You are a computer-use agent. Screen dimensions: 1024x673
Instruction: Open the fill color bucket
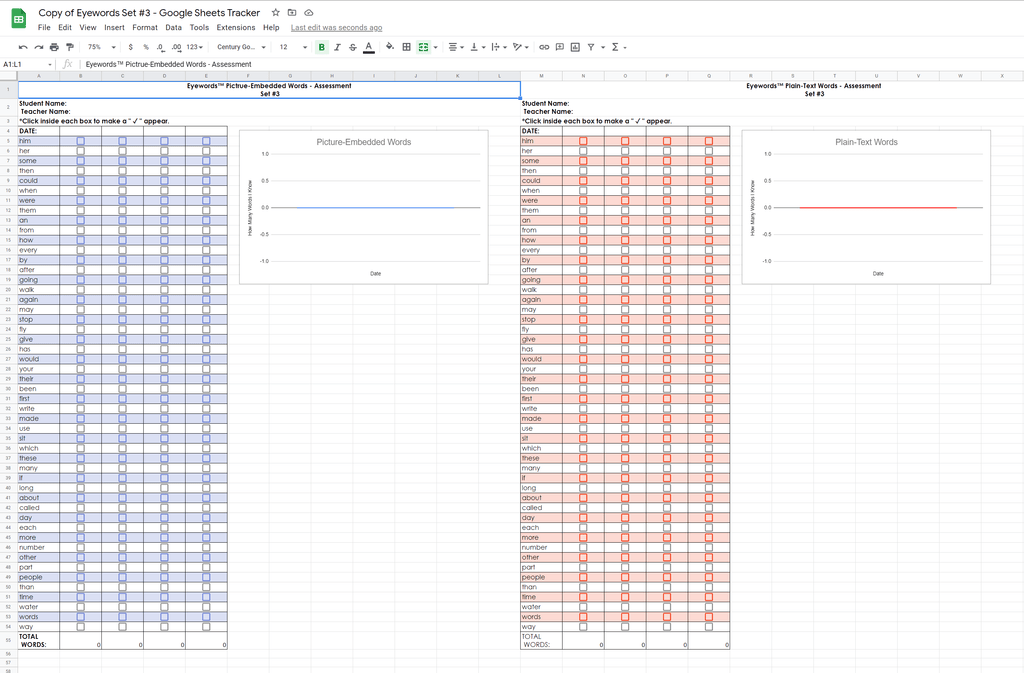tap(390, 47)
